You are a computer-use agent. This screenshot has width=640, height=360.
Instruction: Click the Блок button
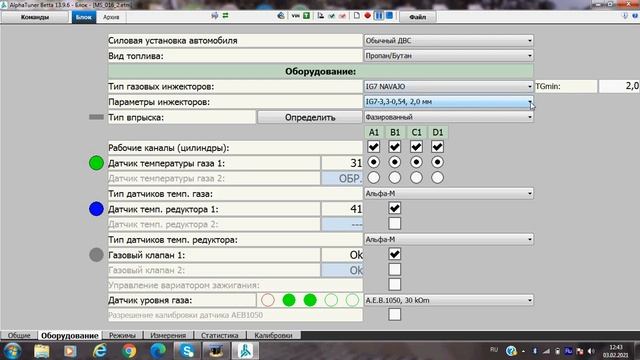(x=84, y=17)
